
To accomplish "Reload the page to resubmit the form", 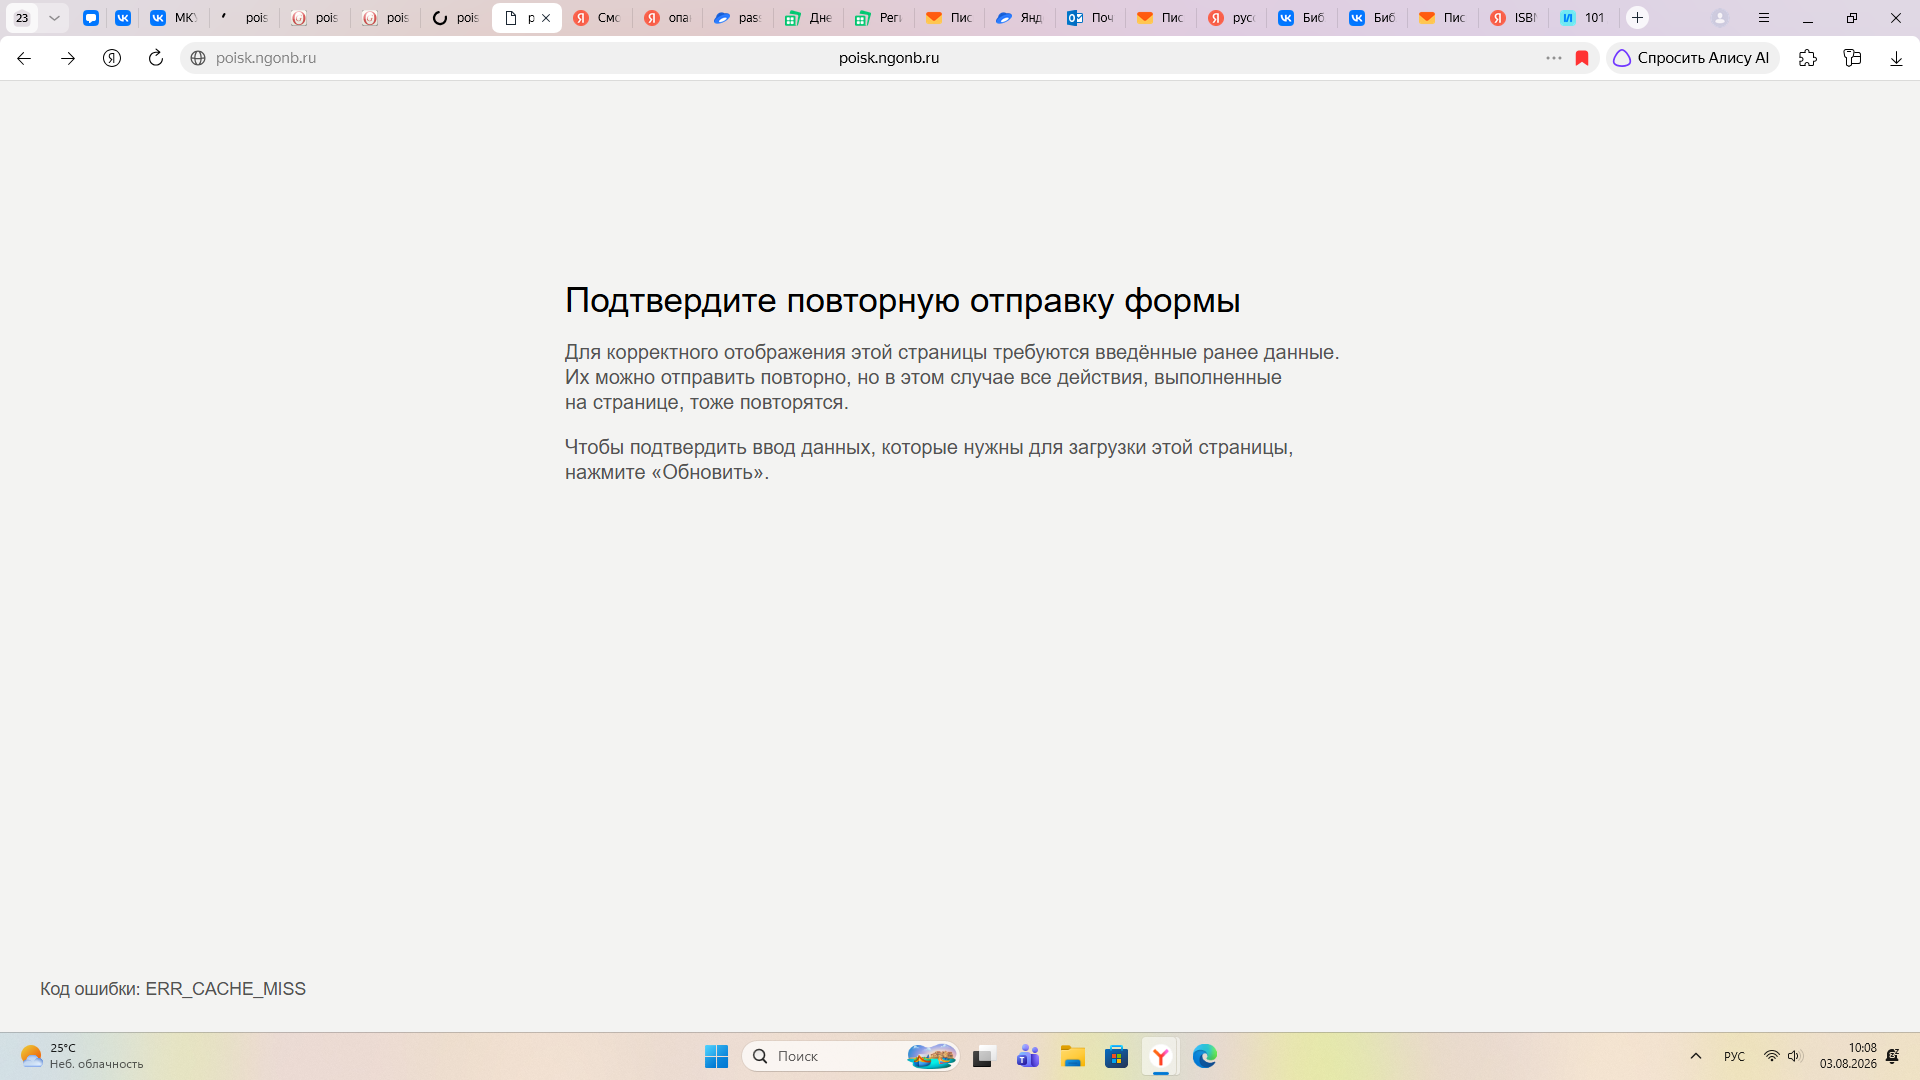I will click(156, 58).
